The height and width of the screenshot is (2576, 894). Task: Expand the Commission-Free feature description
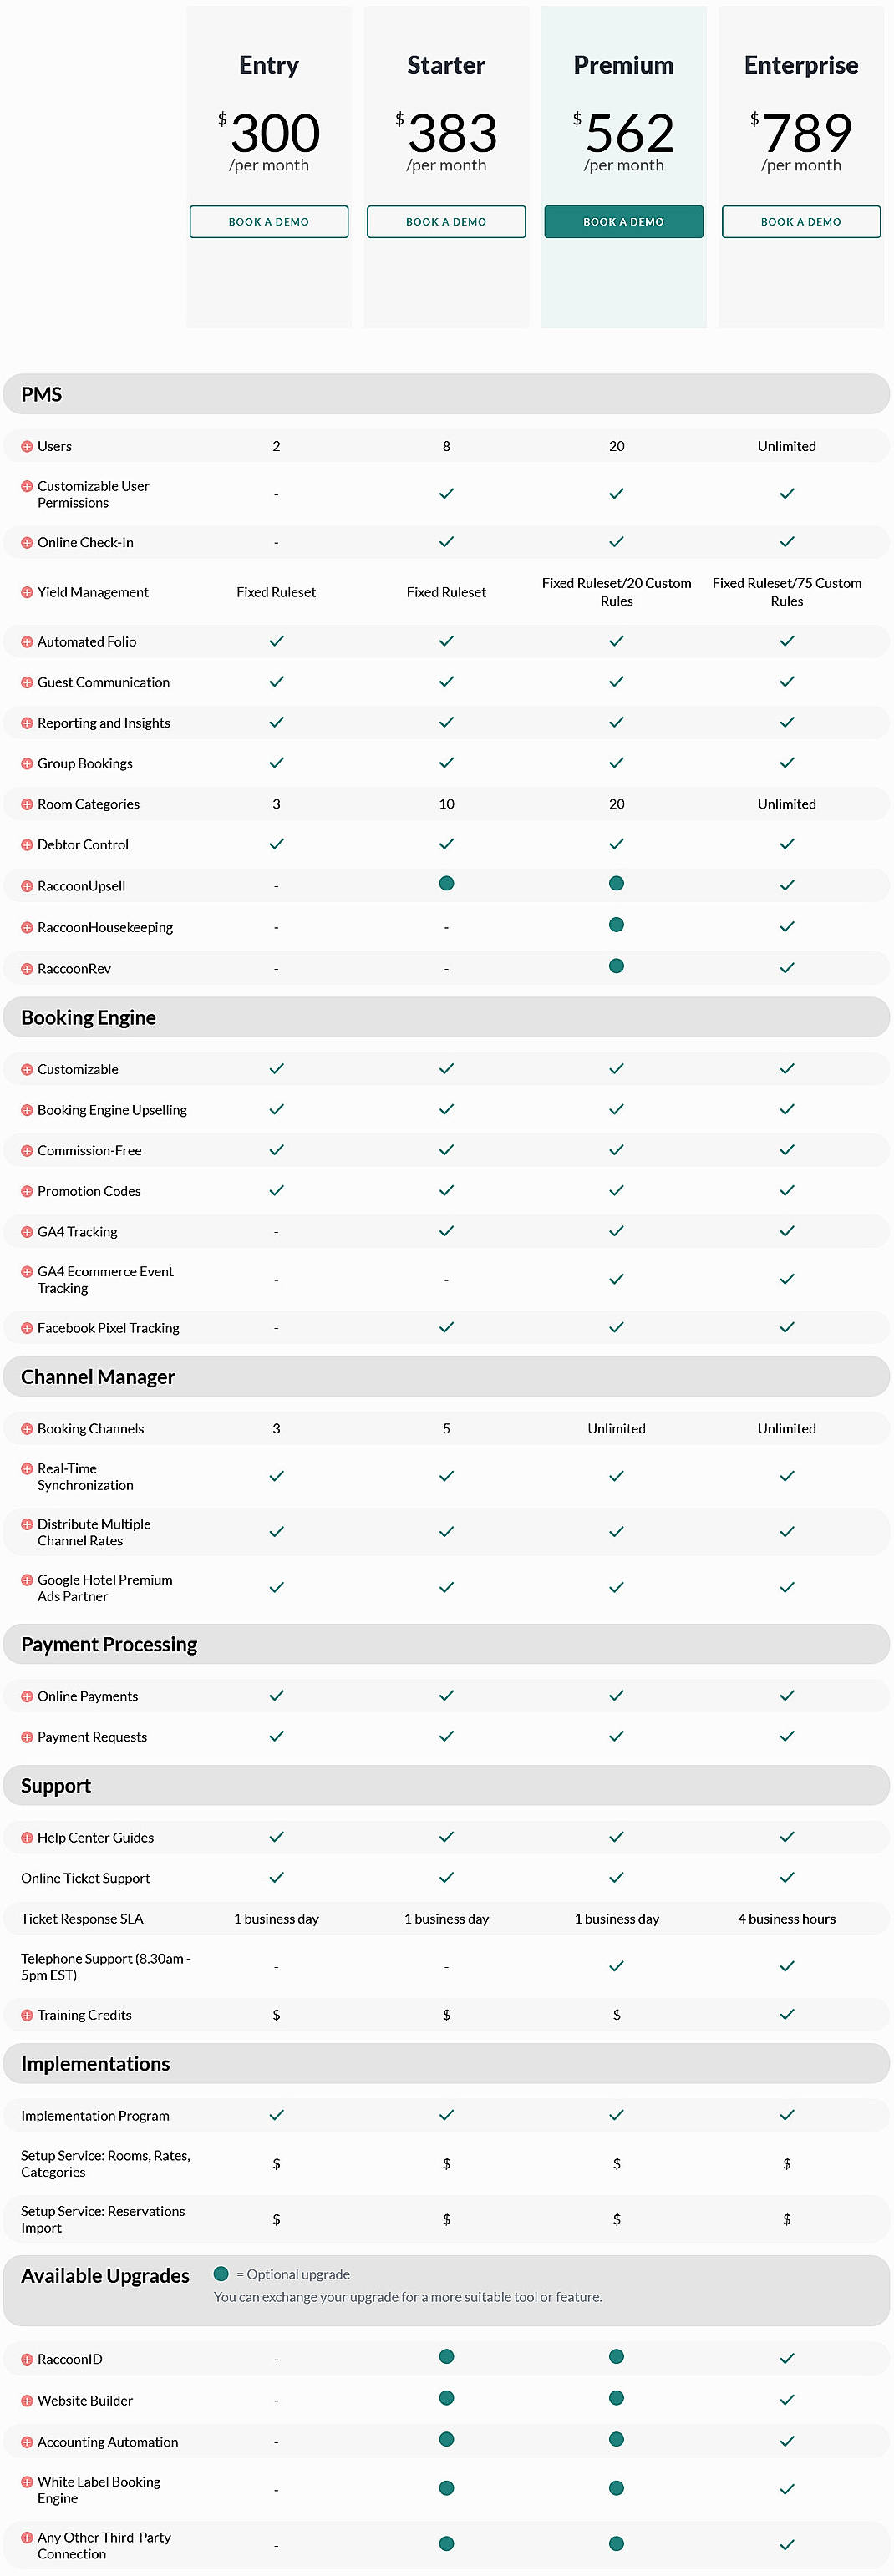pos(27,1150)
